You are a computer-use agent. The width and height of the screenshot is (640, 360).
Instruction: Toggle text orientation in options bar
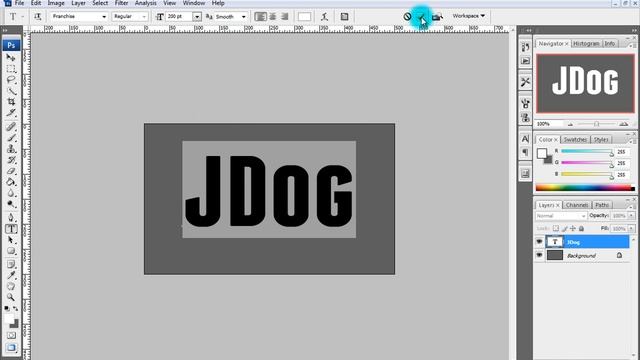38,17
